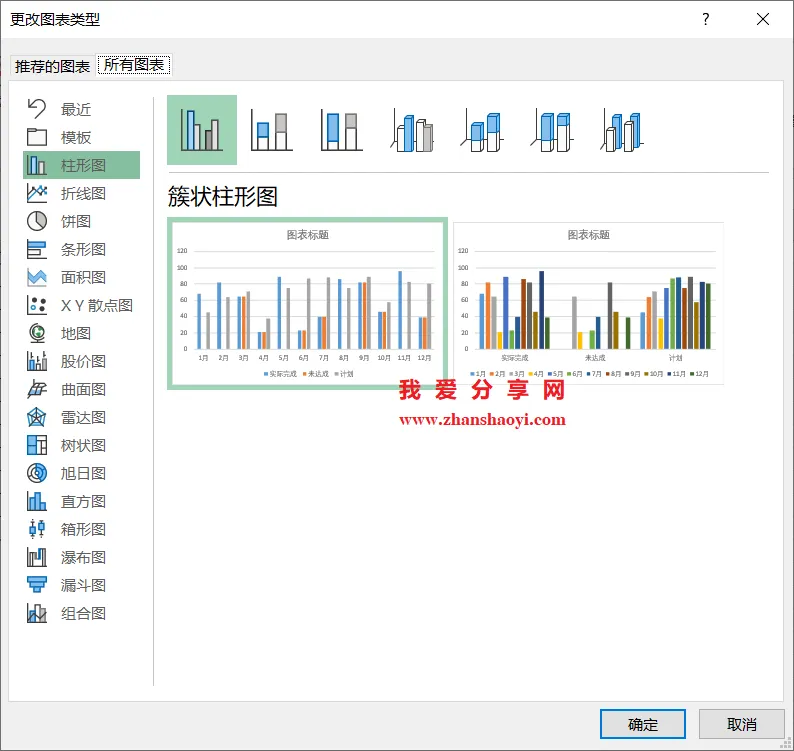Select the 树状图 treemap category
The image size is (794, 751).
82,445
